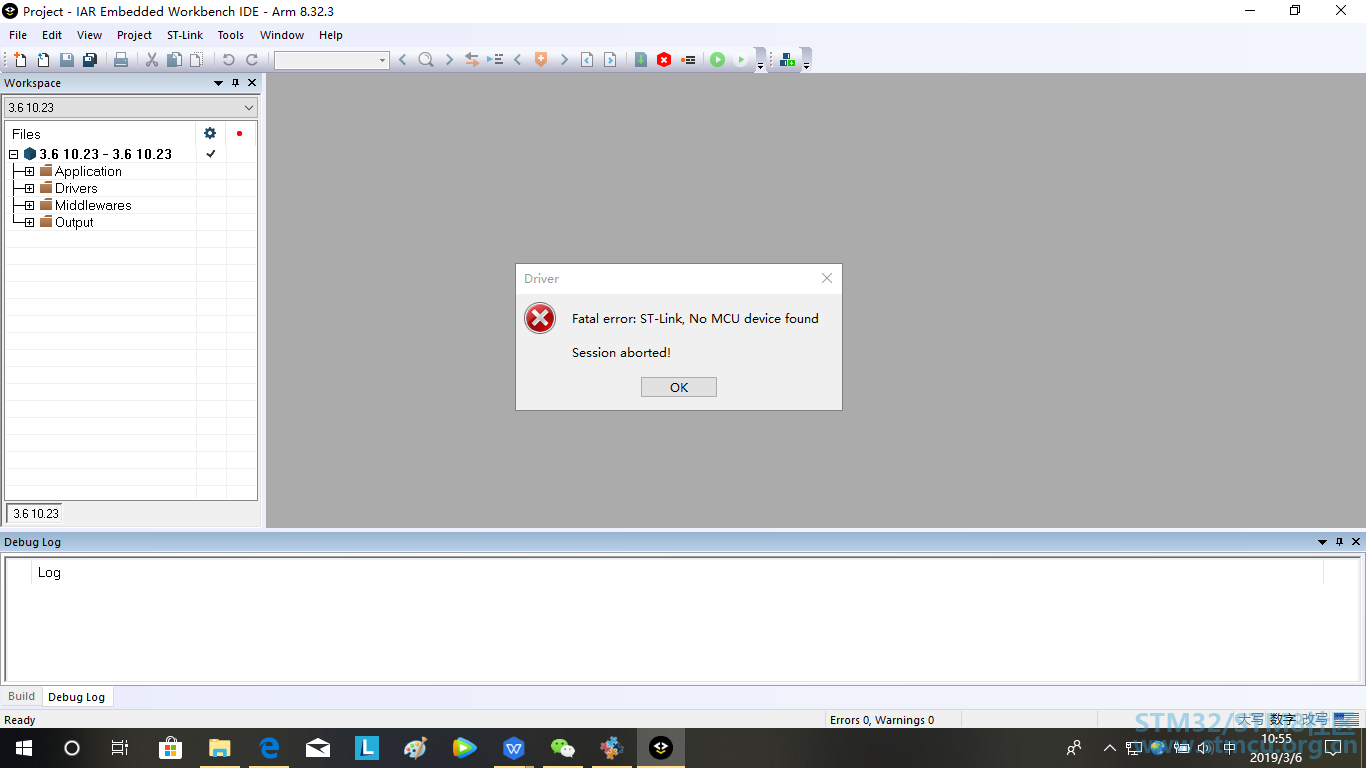
Task: Open the Debug Log panel options dropdown arrow
Action: pyautogui.click(x=1323, y=542)
